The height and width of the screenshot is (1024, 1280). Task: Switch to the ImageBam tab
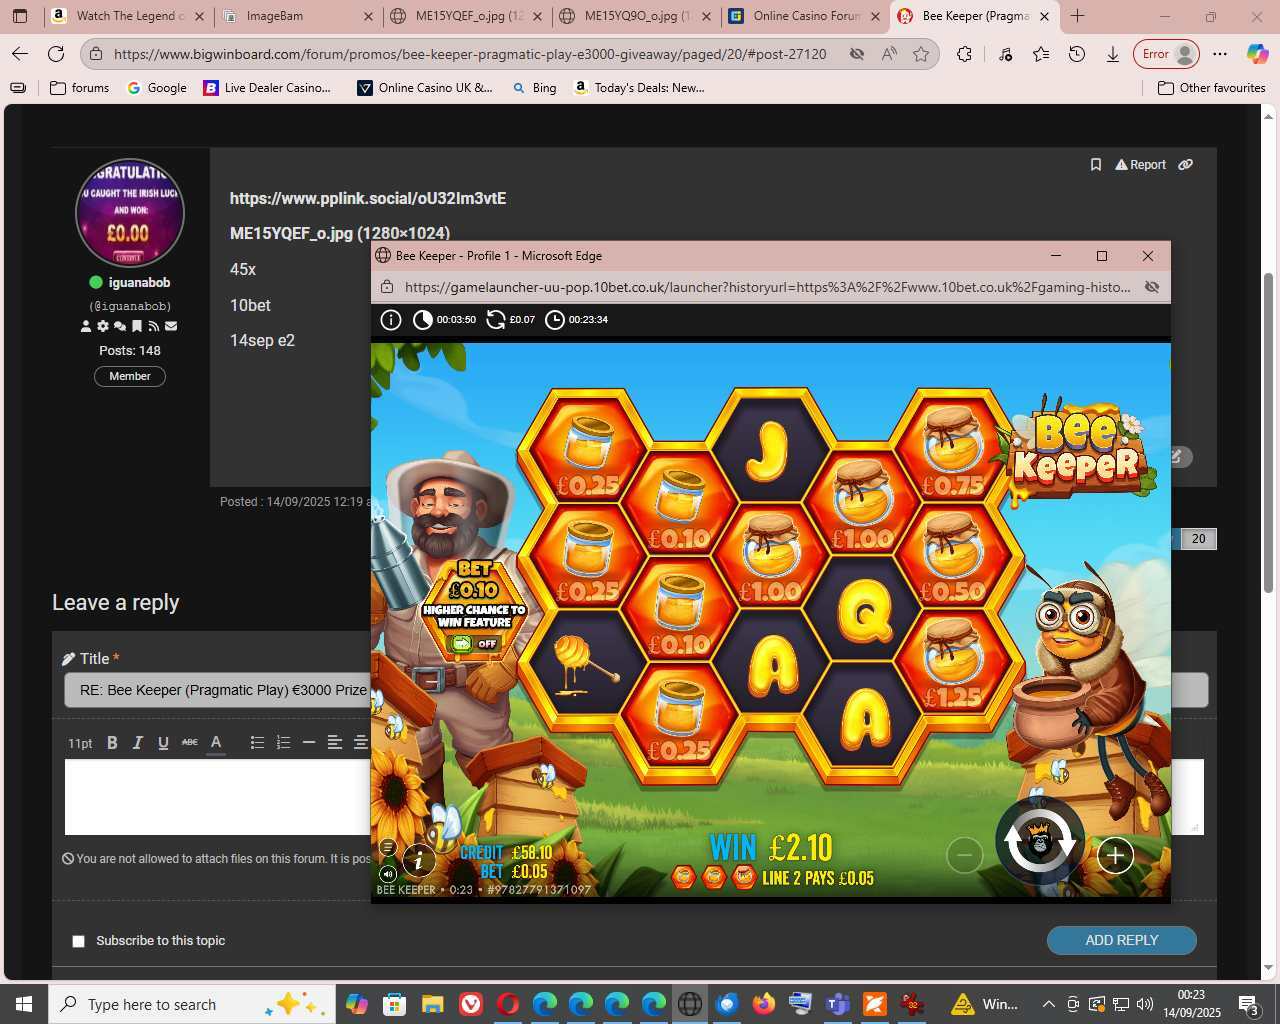click(x=297, y=16)
